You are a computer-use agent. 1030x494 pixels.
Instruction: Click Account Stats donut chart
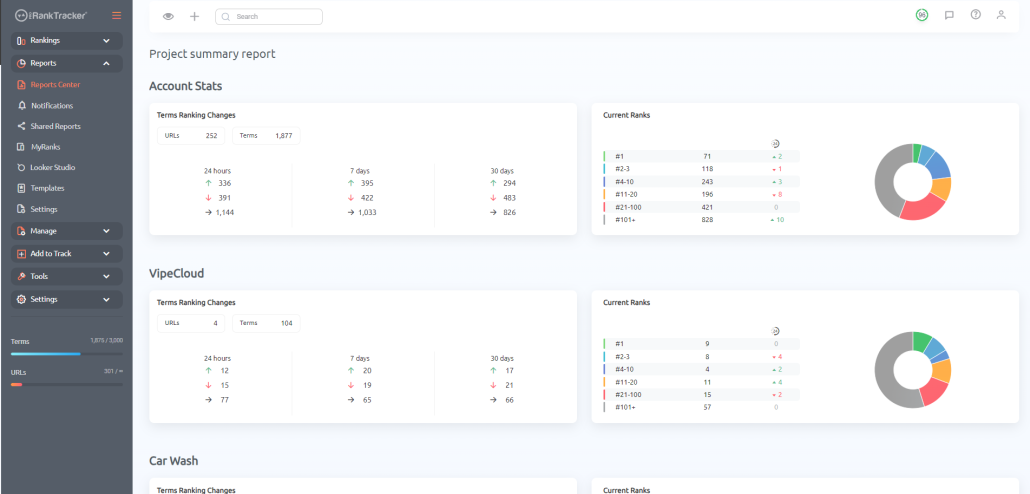(912, 181)
